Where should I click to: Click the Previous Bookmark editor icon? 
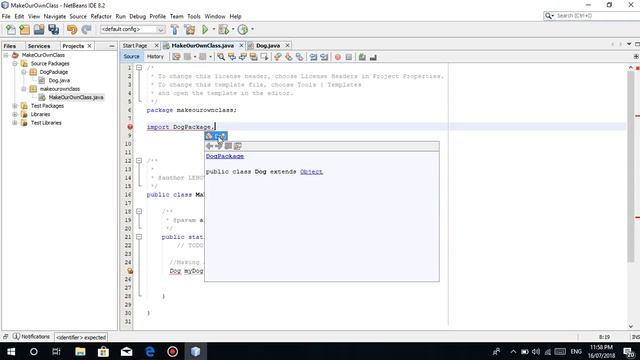click(278, 57)
